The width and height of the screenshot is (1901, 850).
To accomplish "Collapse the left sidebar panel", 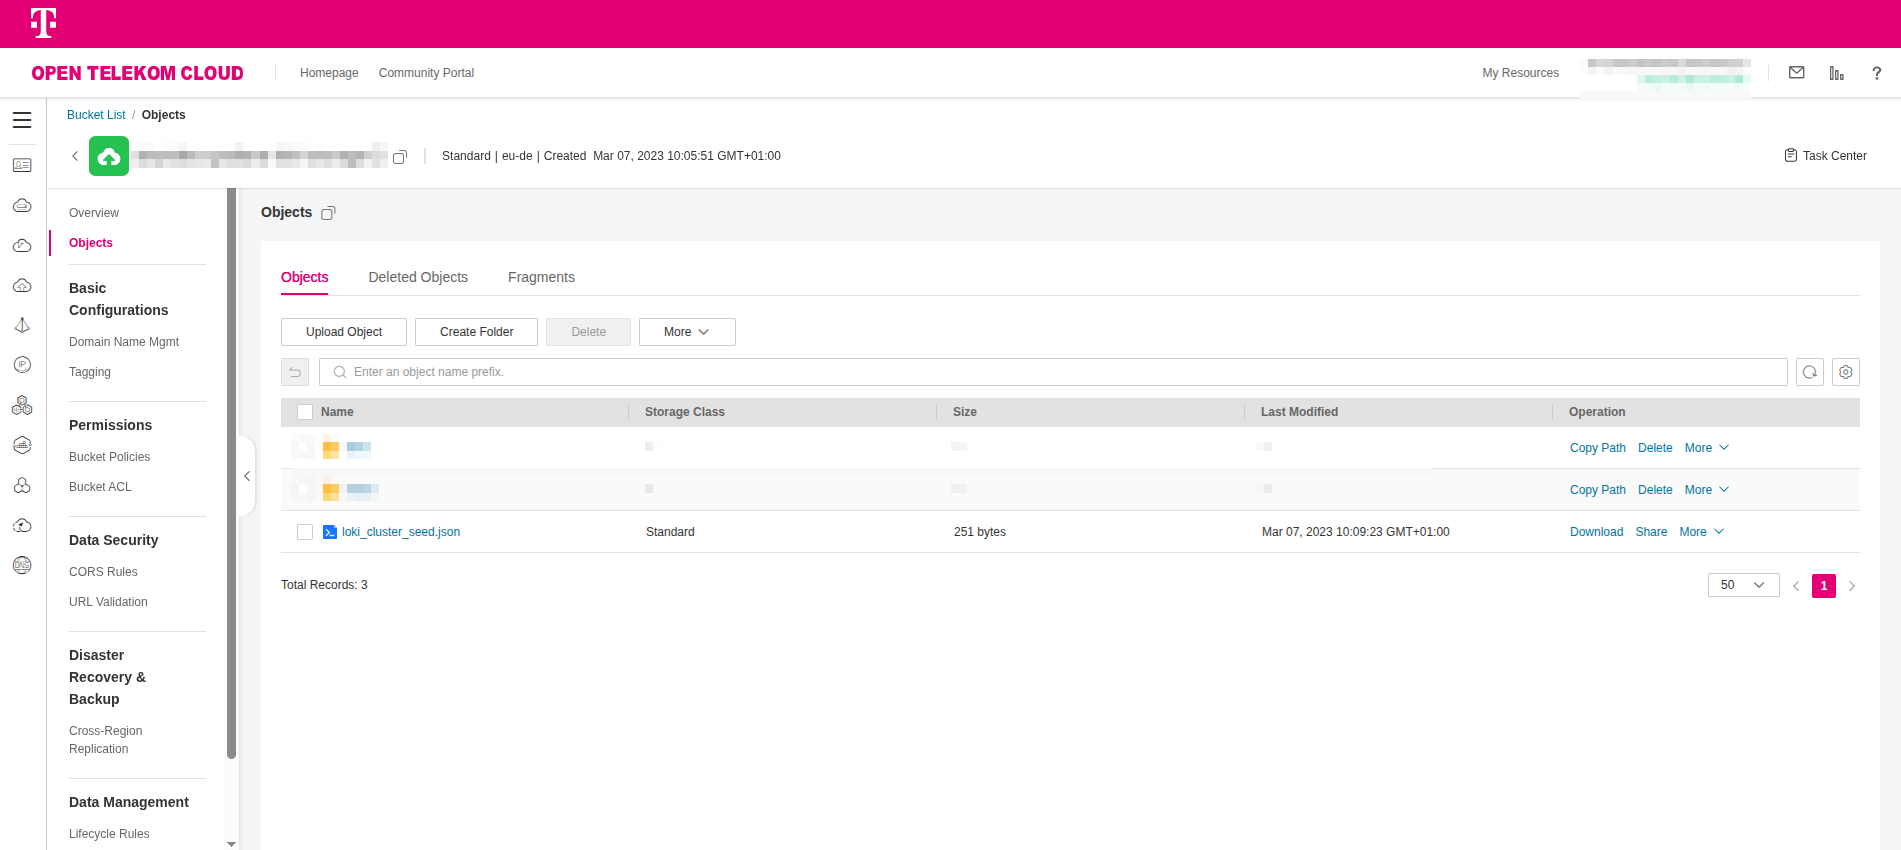I will [x=247, y=476].
